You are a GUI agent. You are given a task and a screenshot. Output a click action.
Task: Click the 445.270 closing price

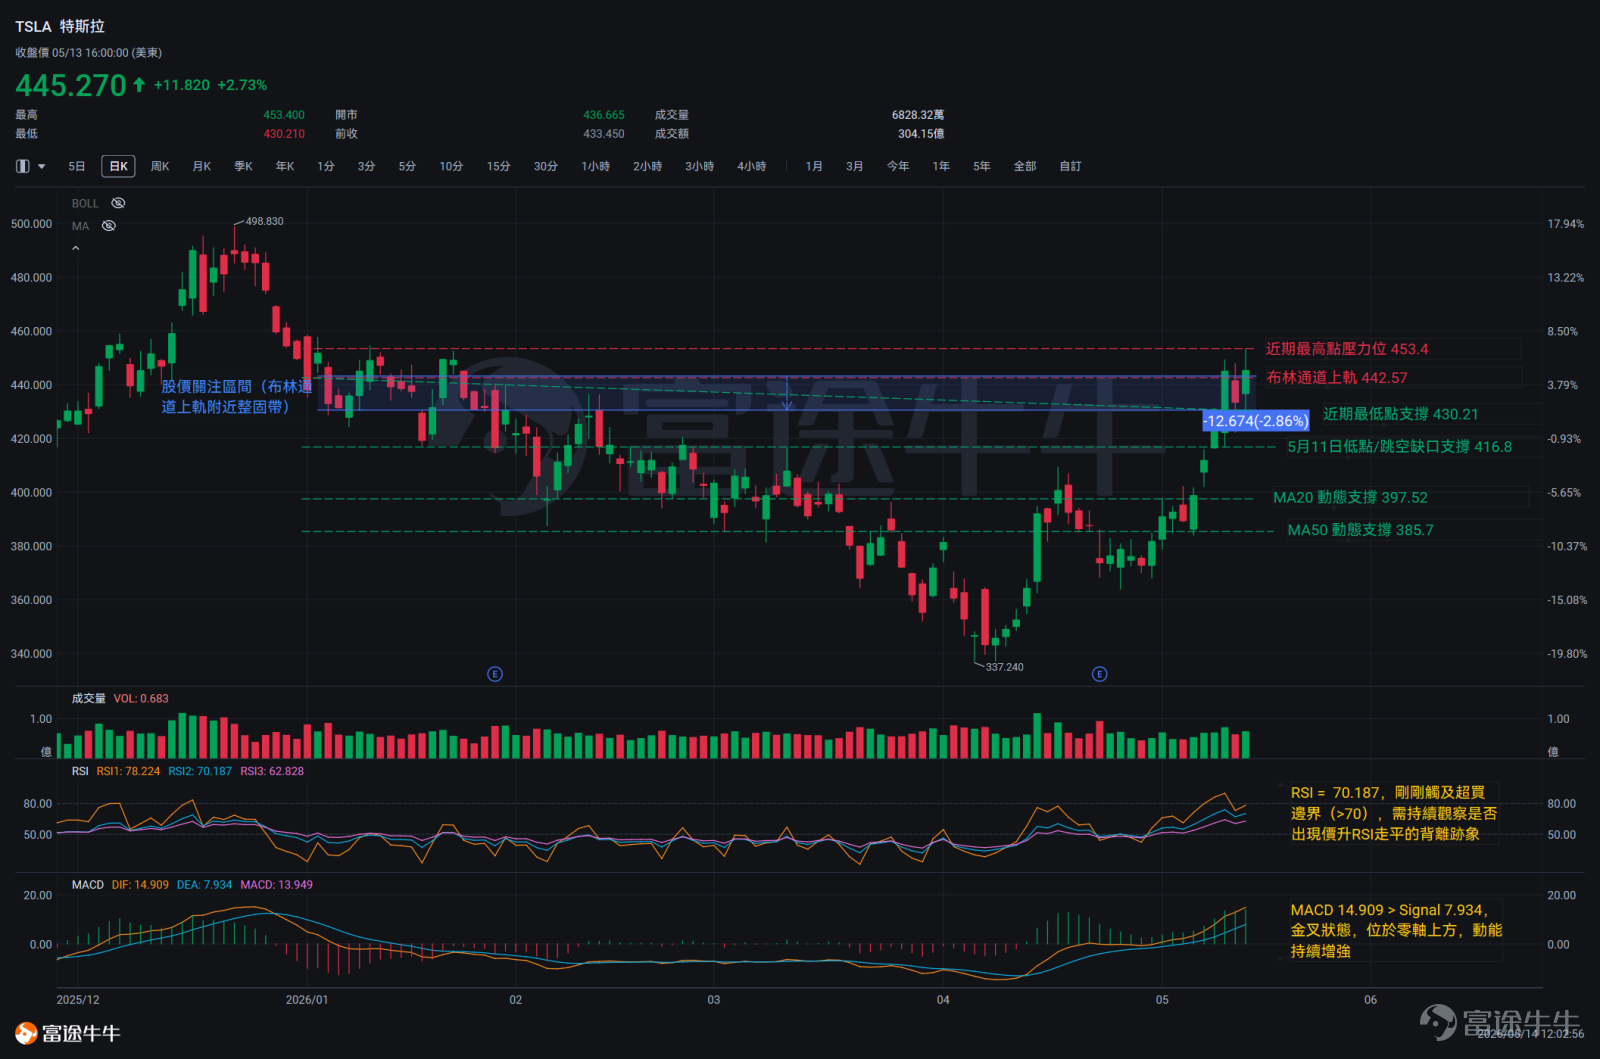point(71,85)
